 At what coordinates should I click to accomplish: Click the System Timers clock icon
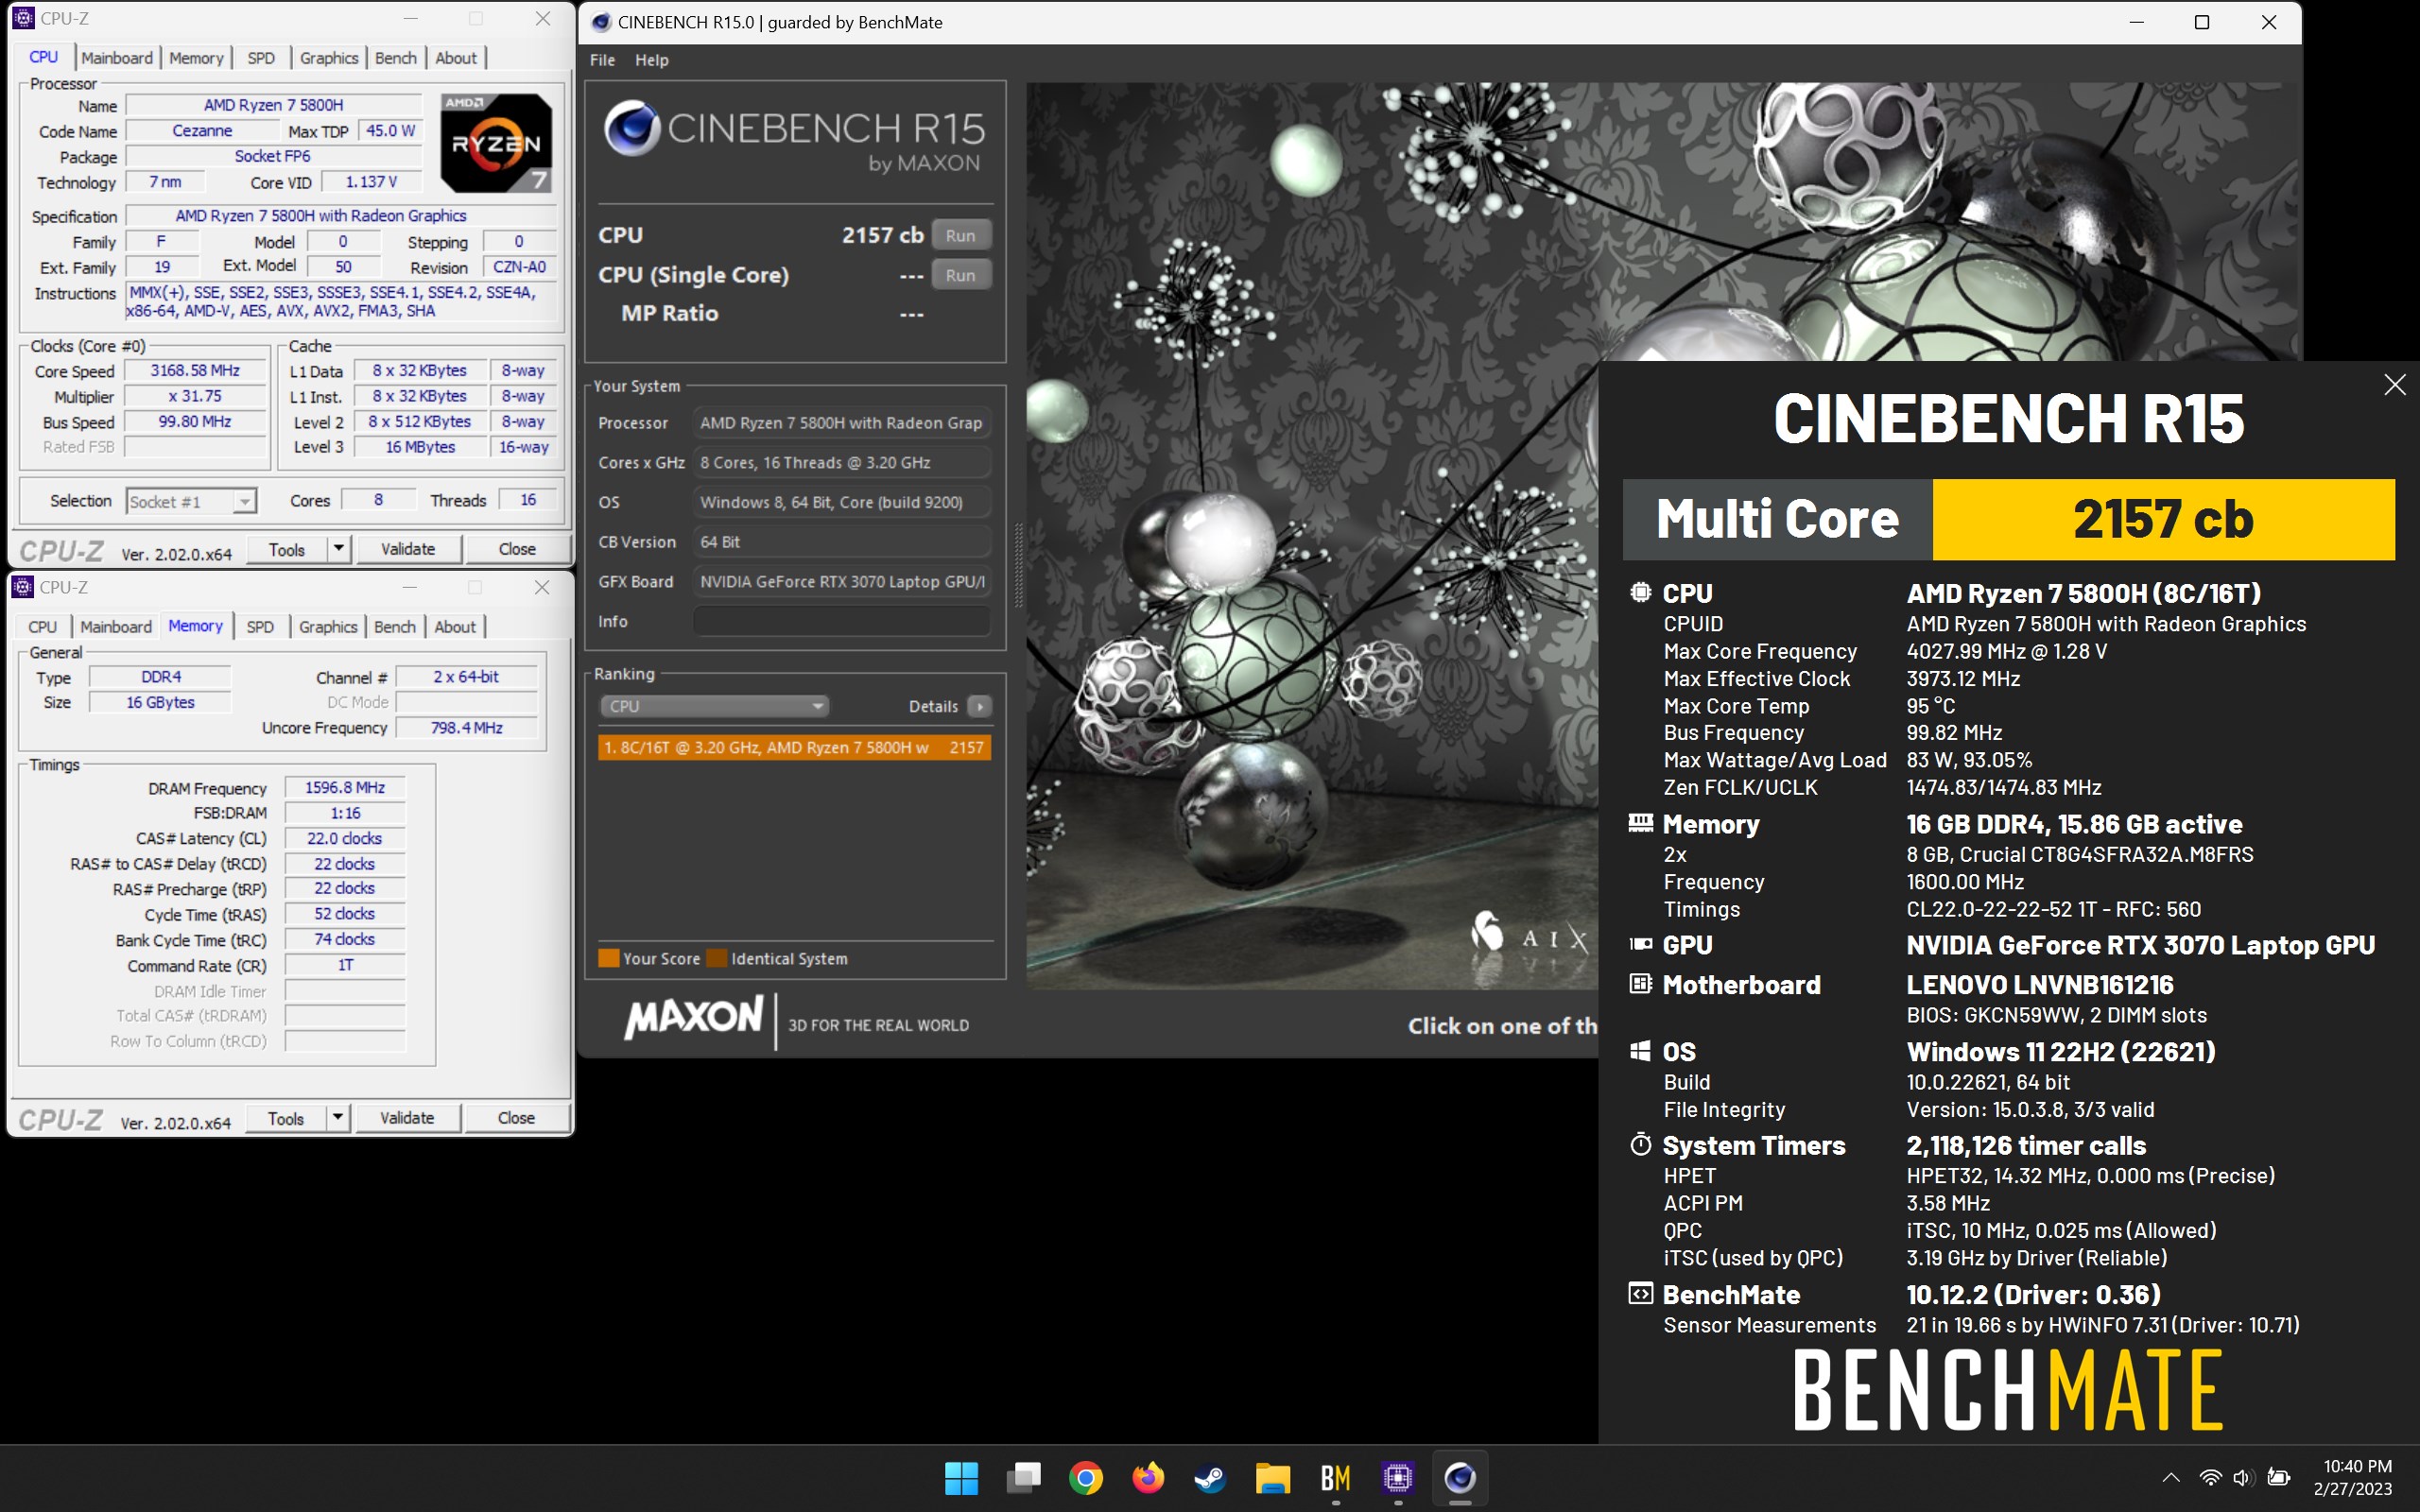click(1640, 1144)
